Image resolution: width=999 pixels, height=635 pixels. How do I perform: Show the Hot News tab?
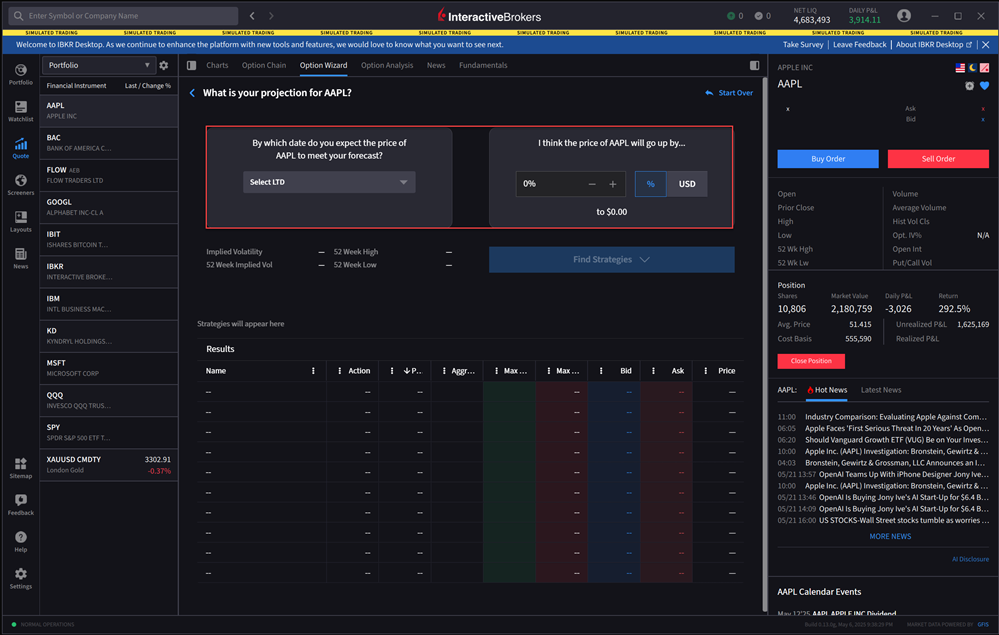click(827, 390)
